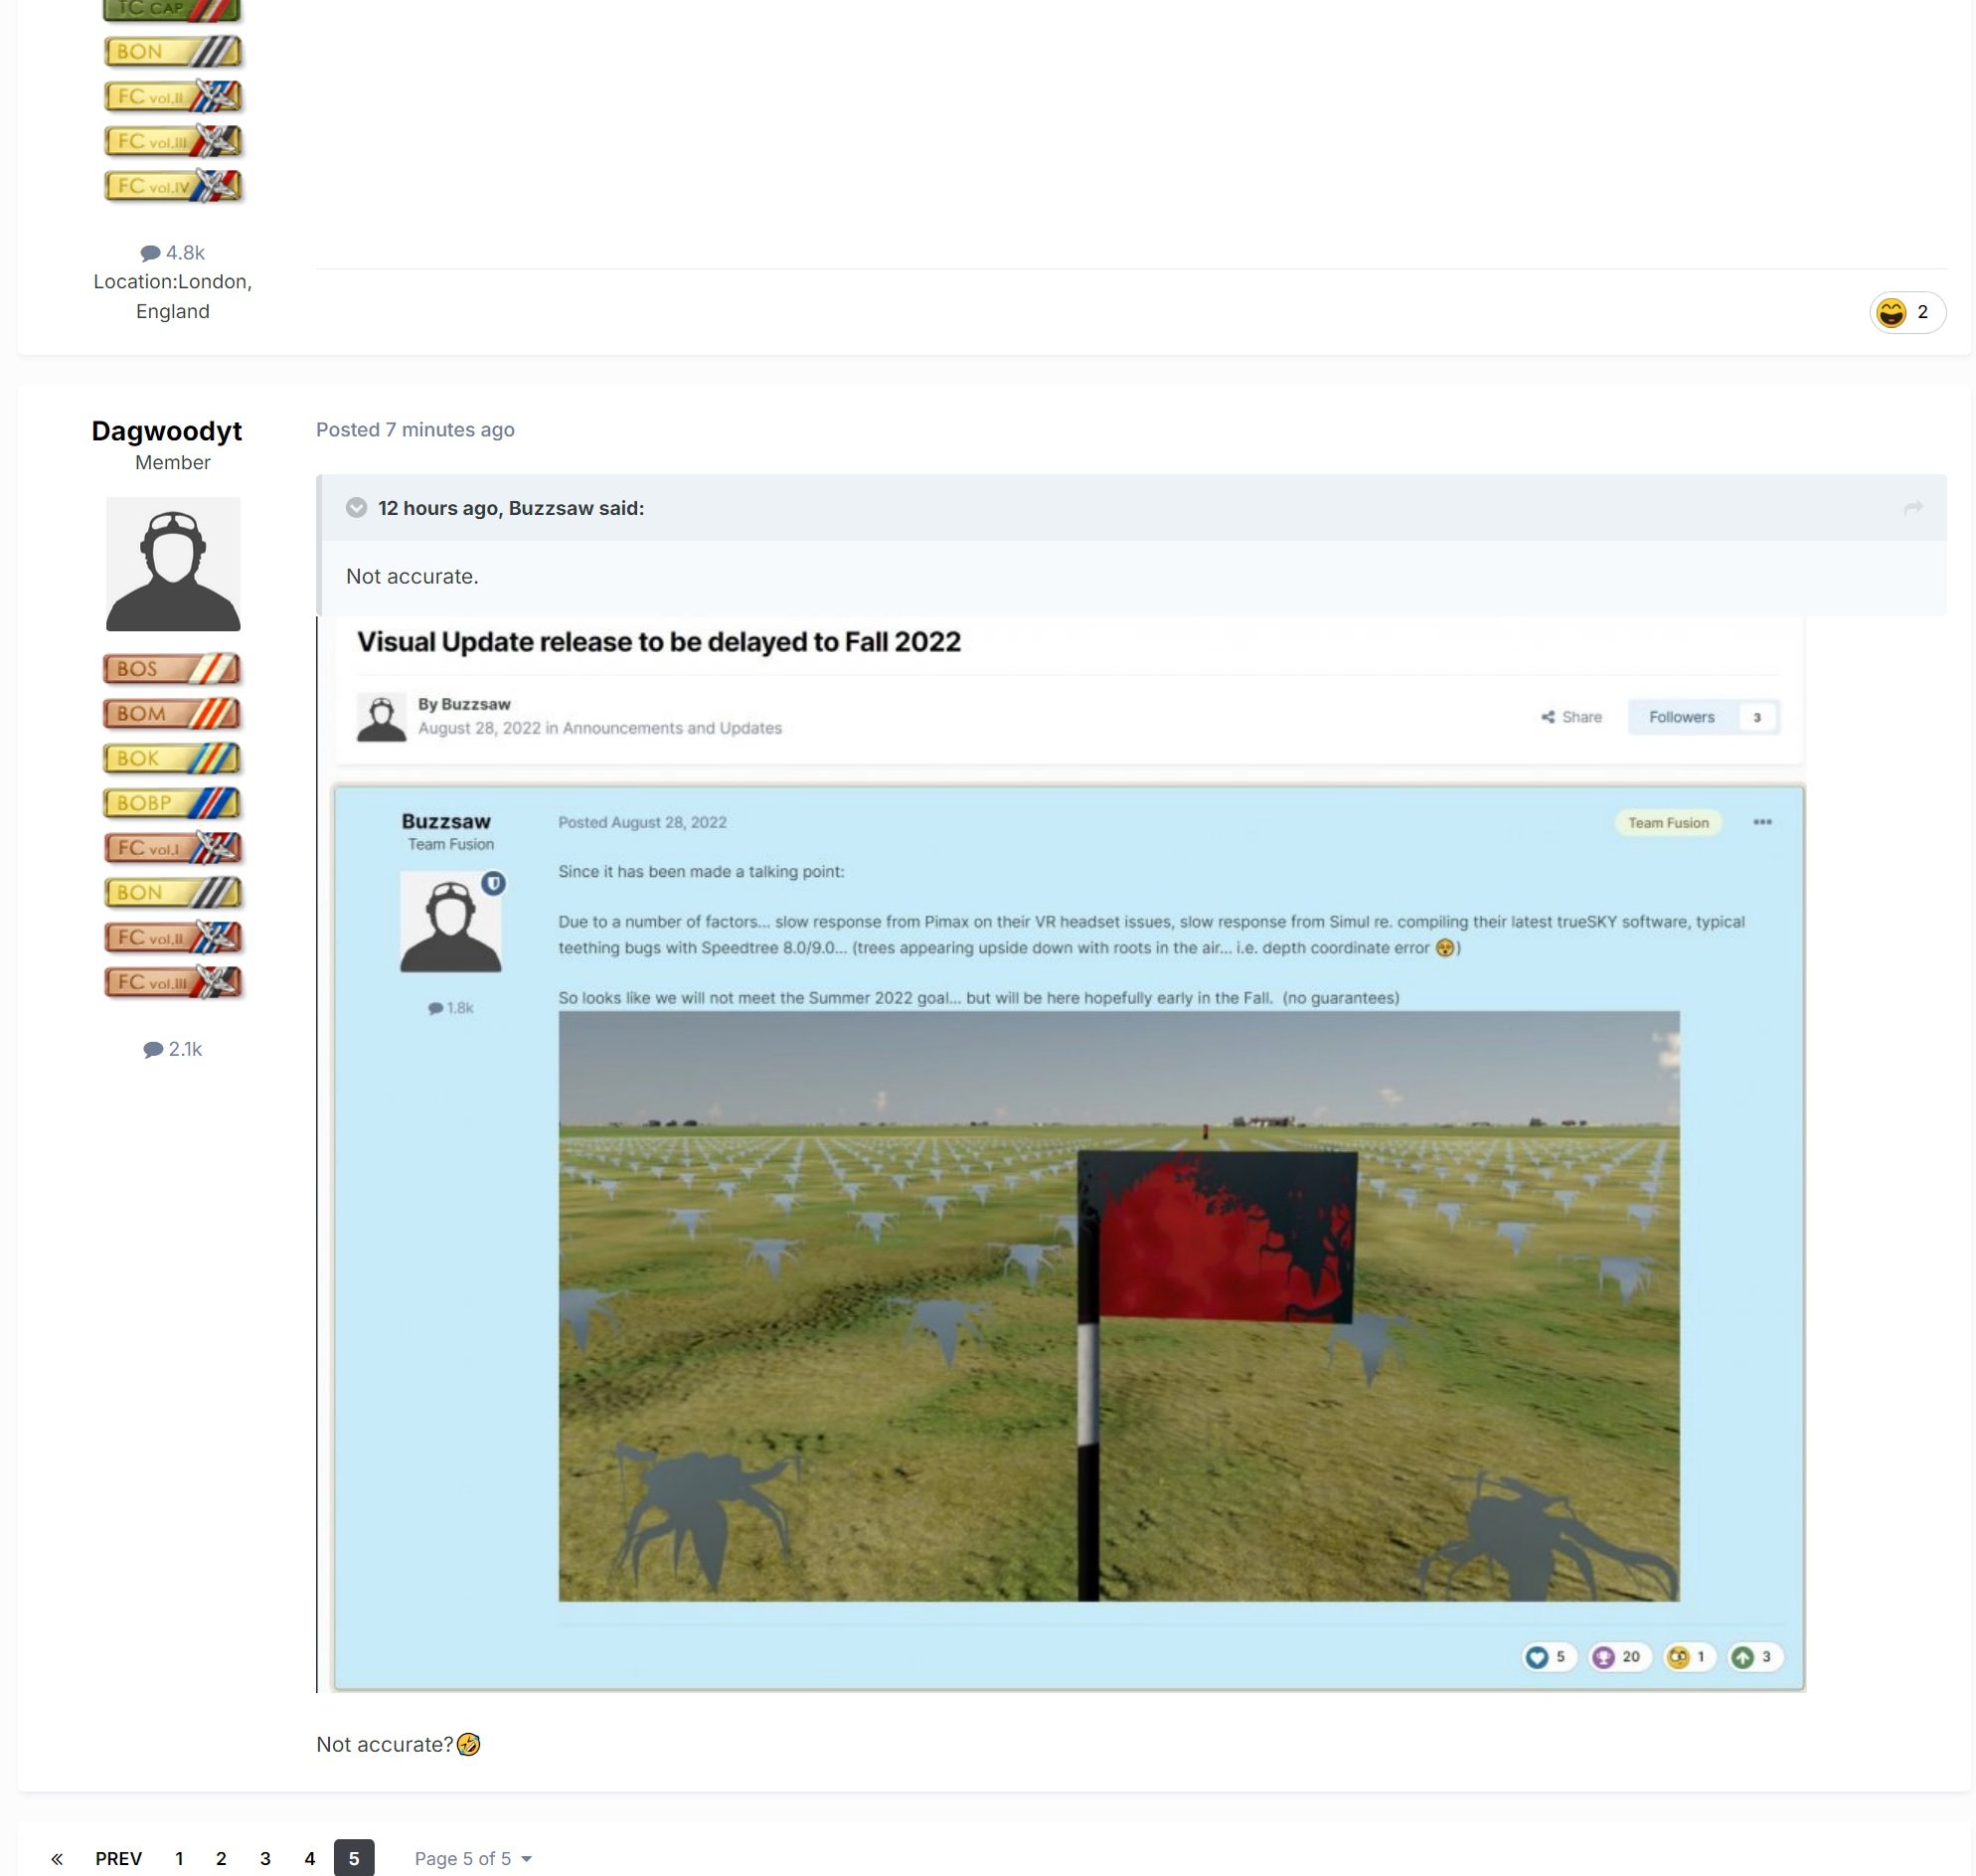Go to page 3
Viewport: 1976px width, 1876px height.
[265, 1858]
